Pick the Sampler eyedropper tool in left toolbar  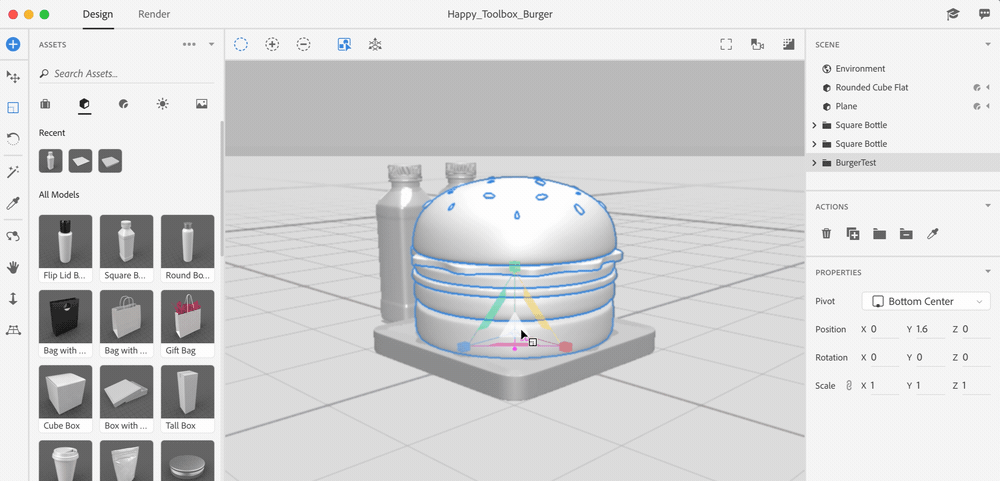pyautogui.click(x=13, y=204)
